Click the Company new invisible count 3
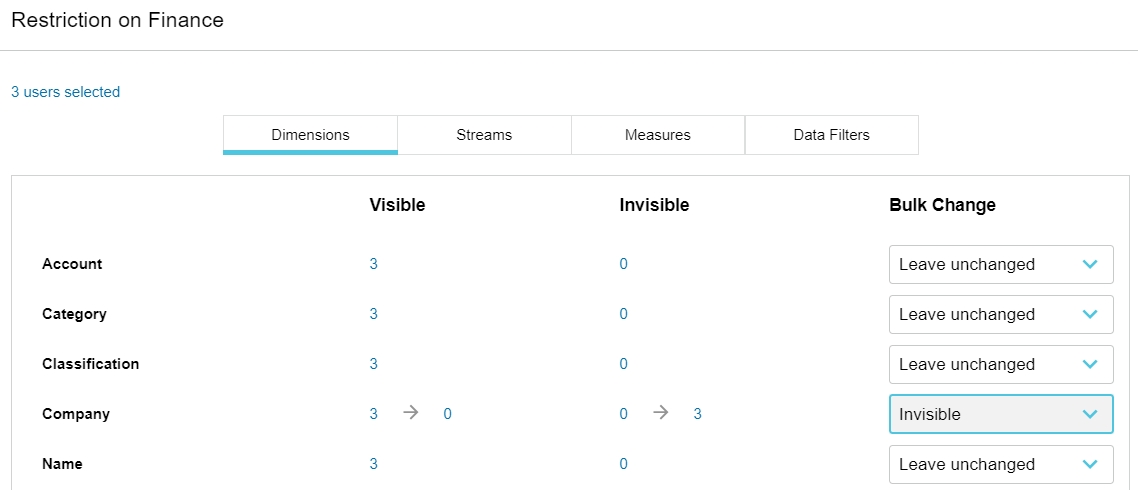 pos(698,415)
